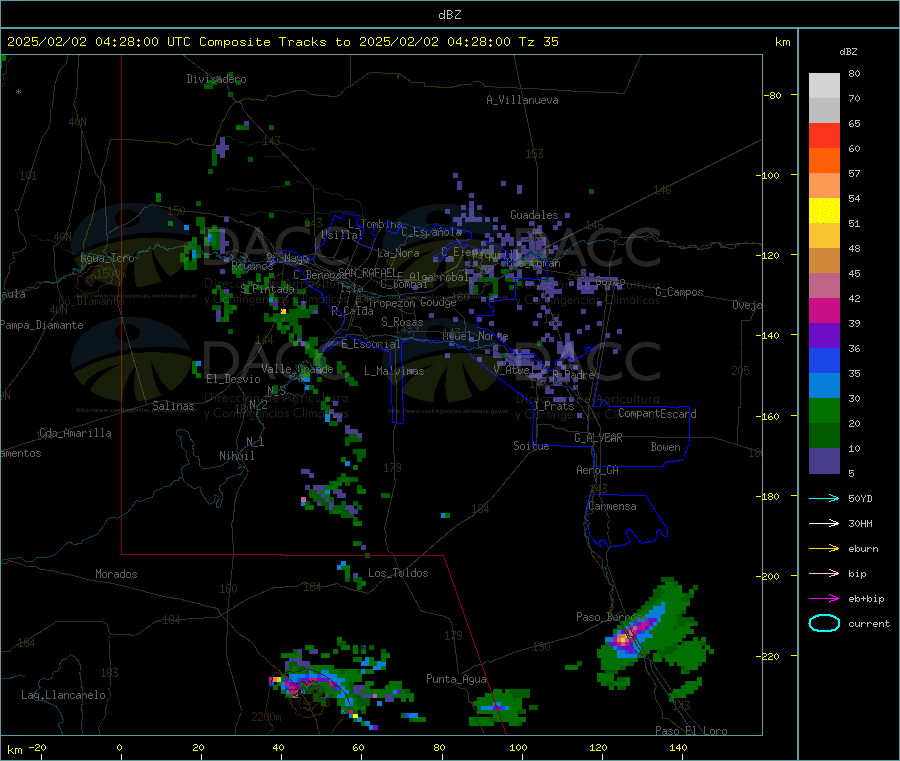The width and height of the screenshot is (900, 761).
Task: Click the -20 km bottom axis label
Action: pos(37,747)
